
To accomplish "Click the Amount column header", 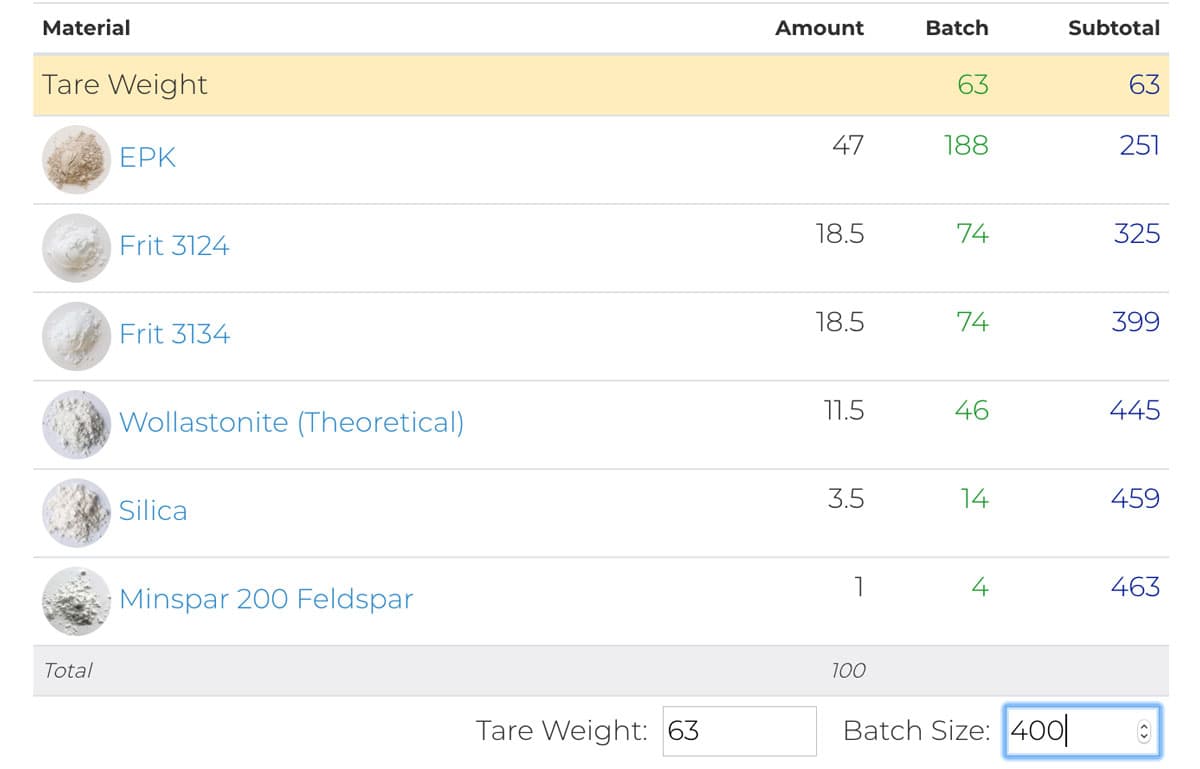I will pyautogui.click(x=819, y=28).
